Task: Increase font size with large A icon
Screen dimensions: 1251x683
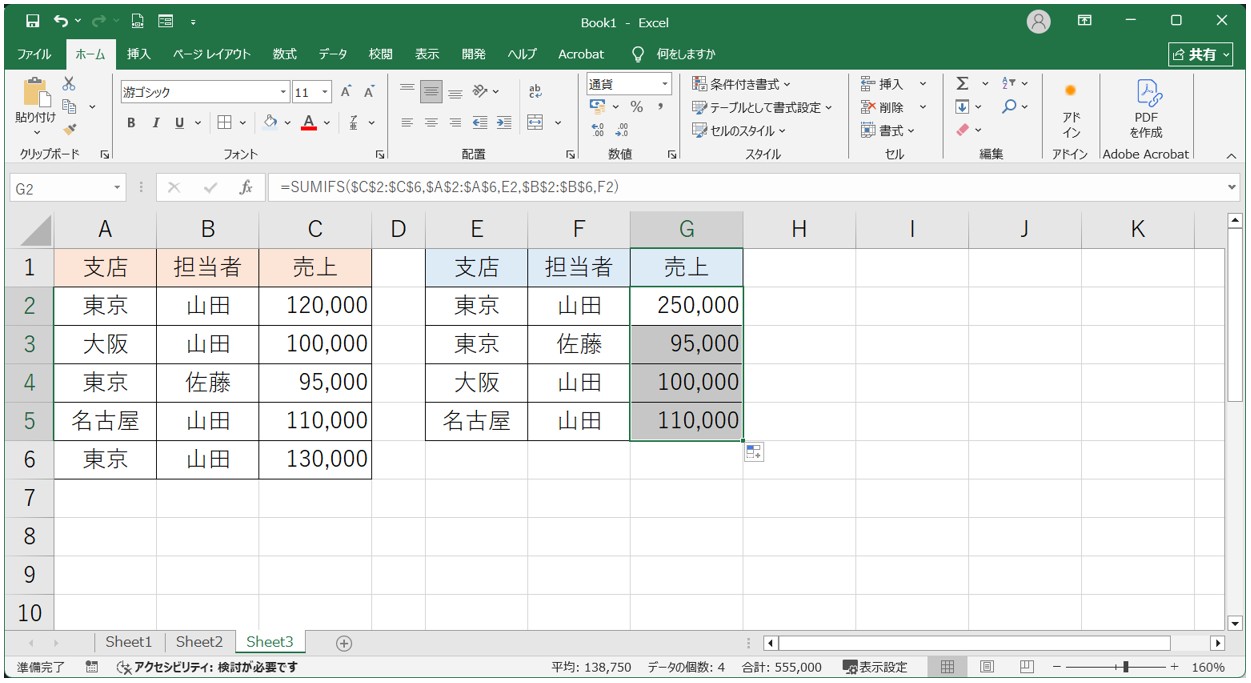Action: (346, 92)
